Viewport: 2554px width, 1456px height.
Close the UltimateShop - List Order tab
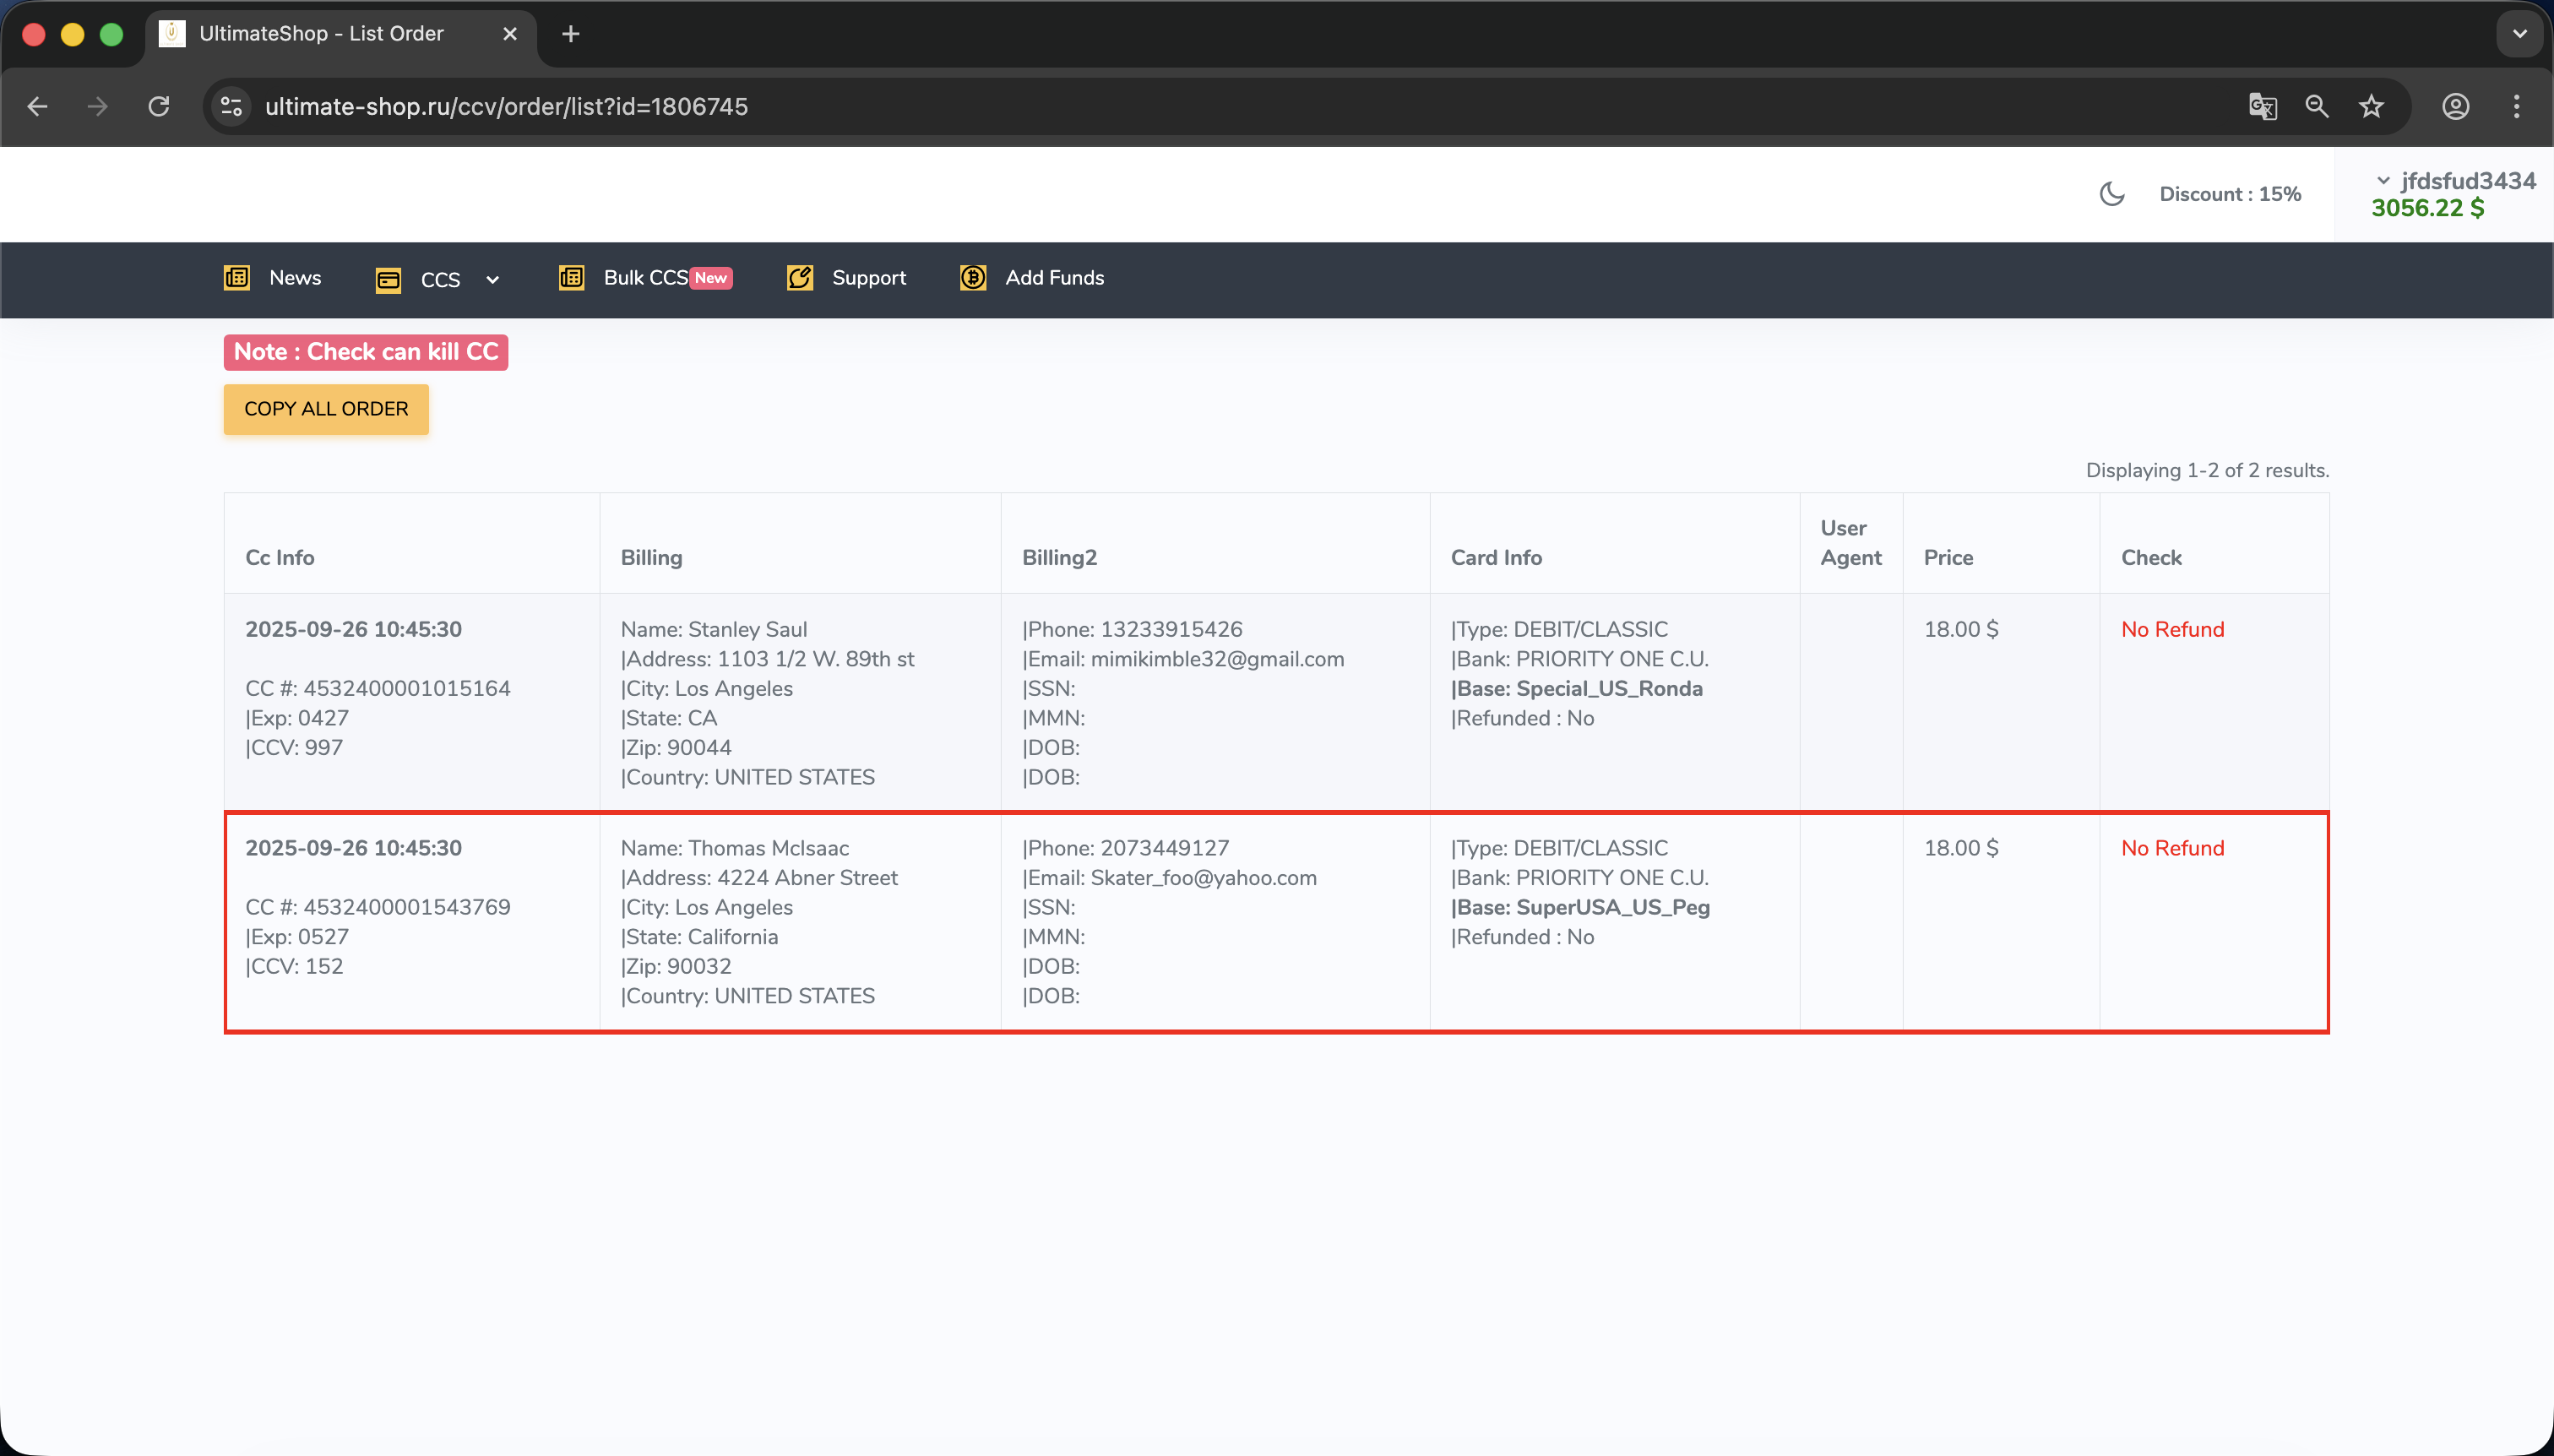point(510,34)
